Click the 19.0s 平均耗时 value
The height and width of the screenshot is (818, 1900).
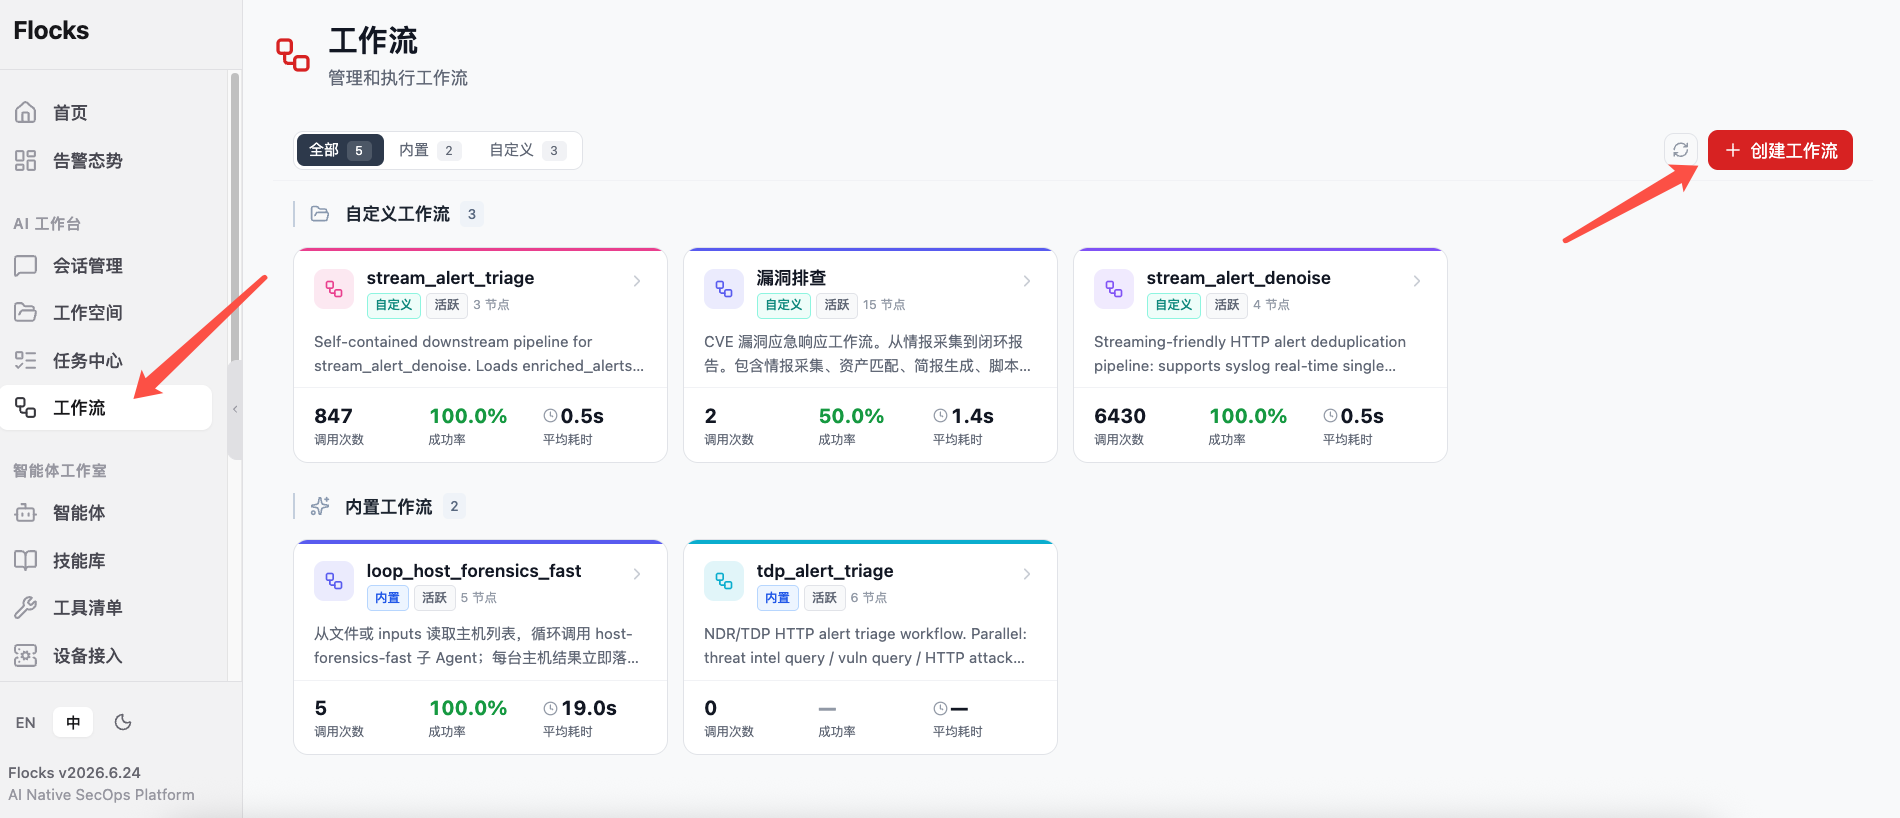(589, 708)
